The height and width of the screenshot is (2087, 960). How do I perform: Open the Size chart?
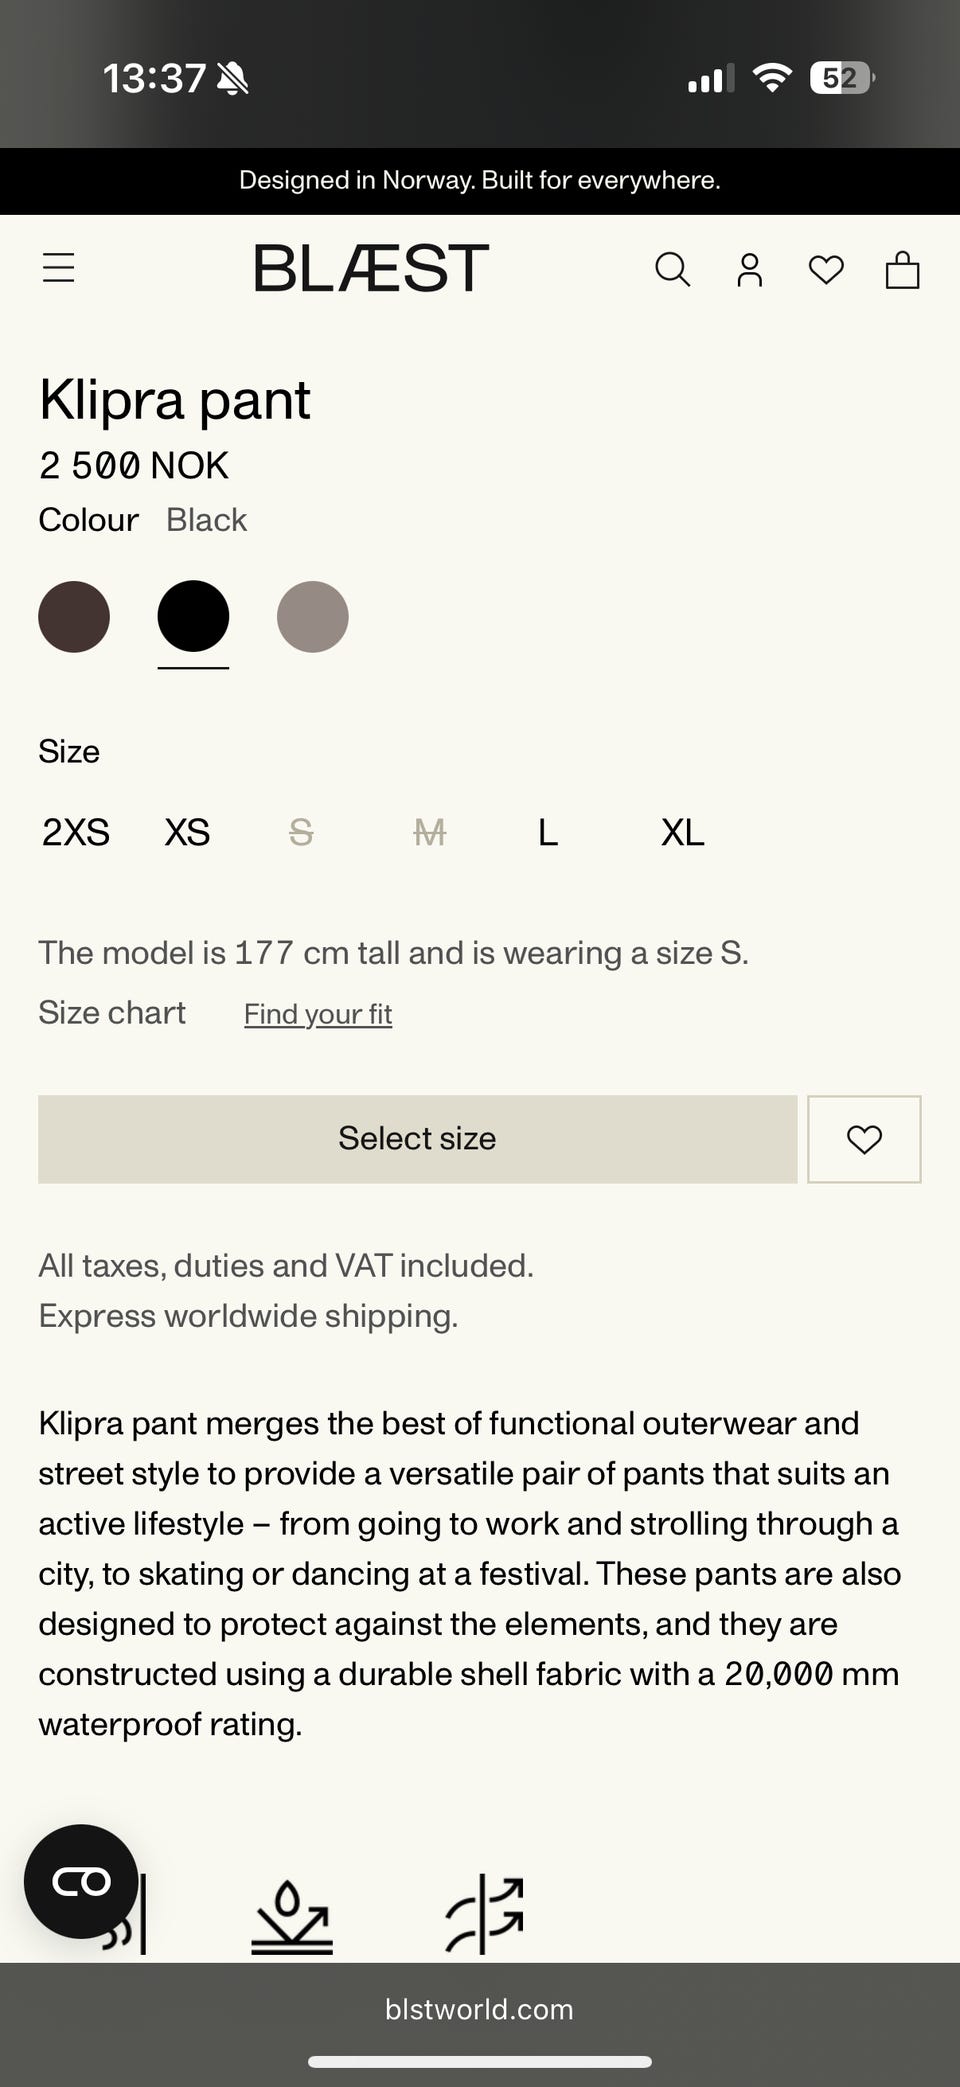click(112, 1012)
